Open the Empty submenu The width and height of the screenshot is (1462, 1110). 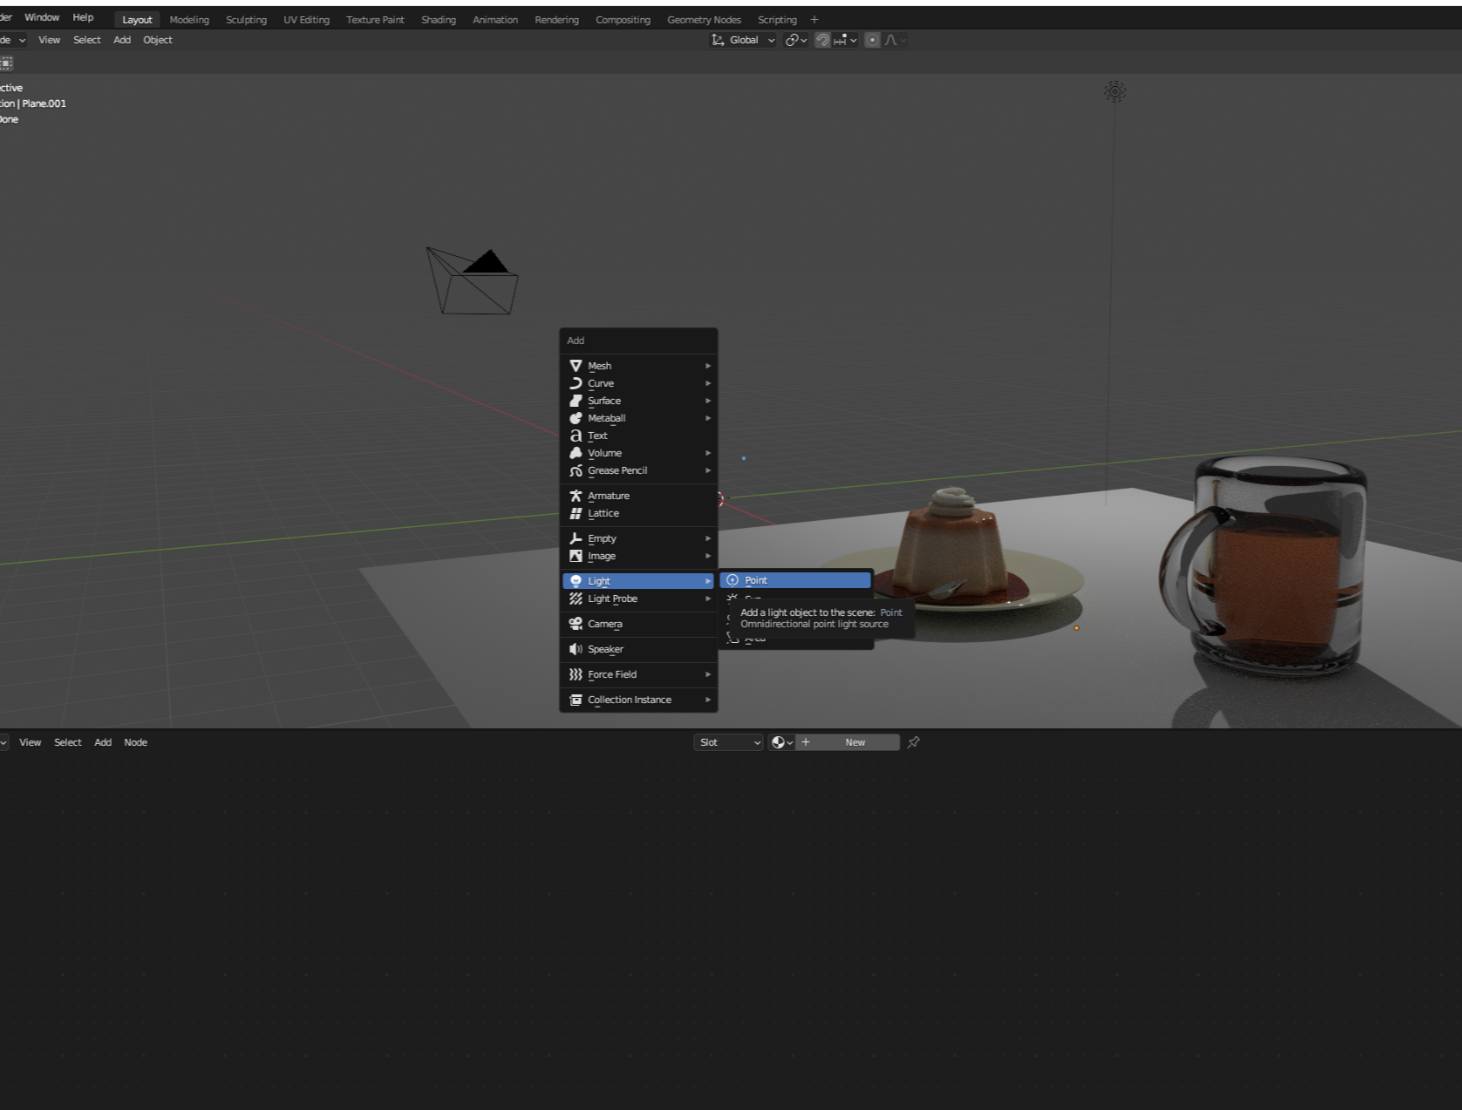coord(638,539)
